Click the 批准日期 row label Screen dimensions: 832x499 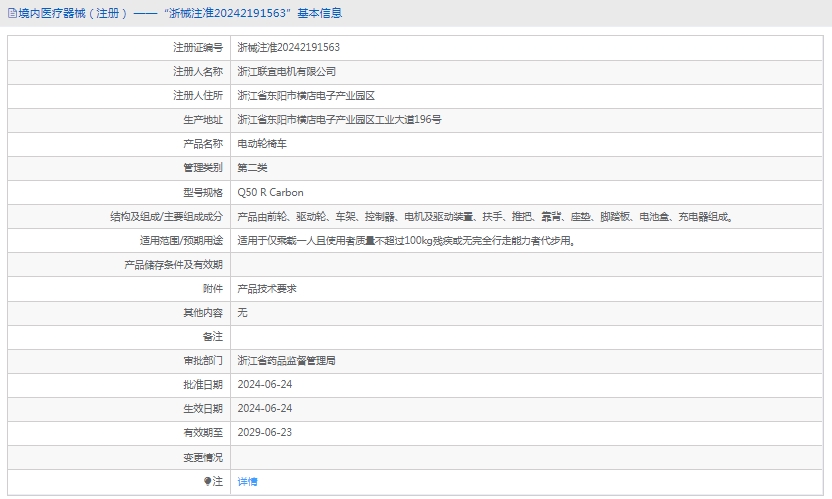[x=203, y=384]
